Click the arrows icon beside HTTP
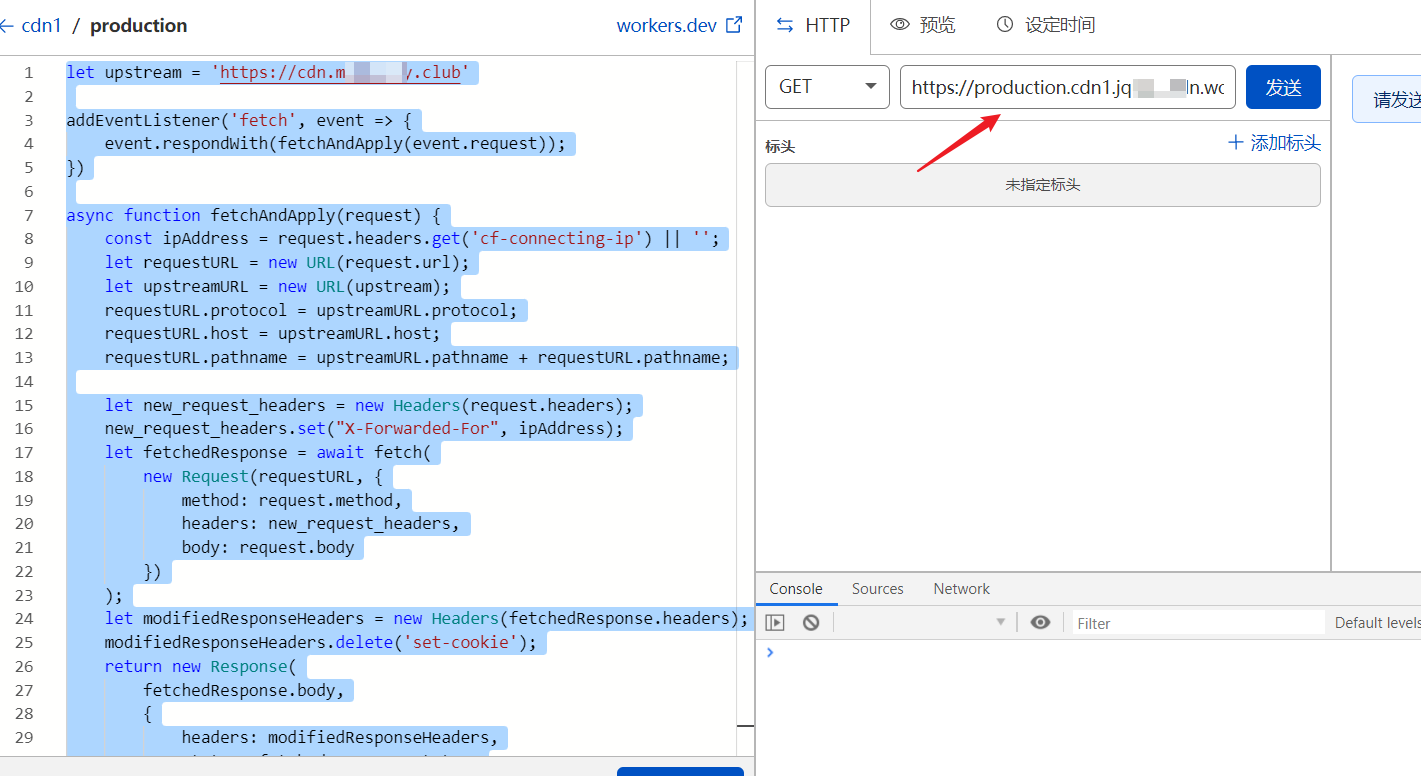 point(784,24)
